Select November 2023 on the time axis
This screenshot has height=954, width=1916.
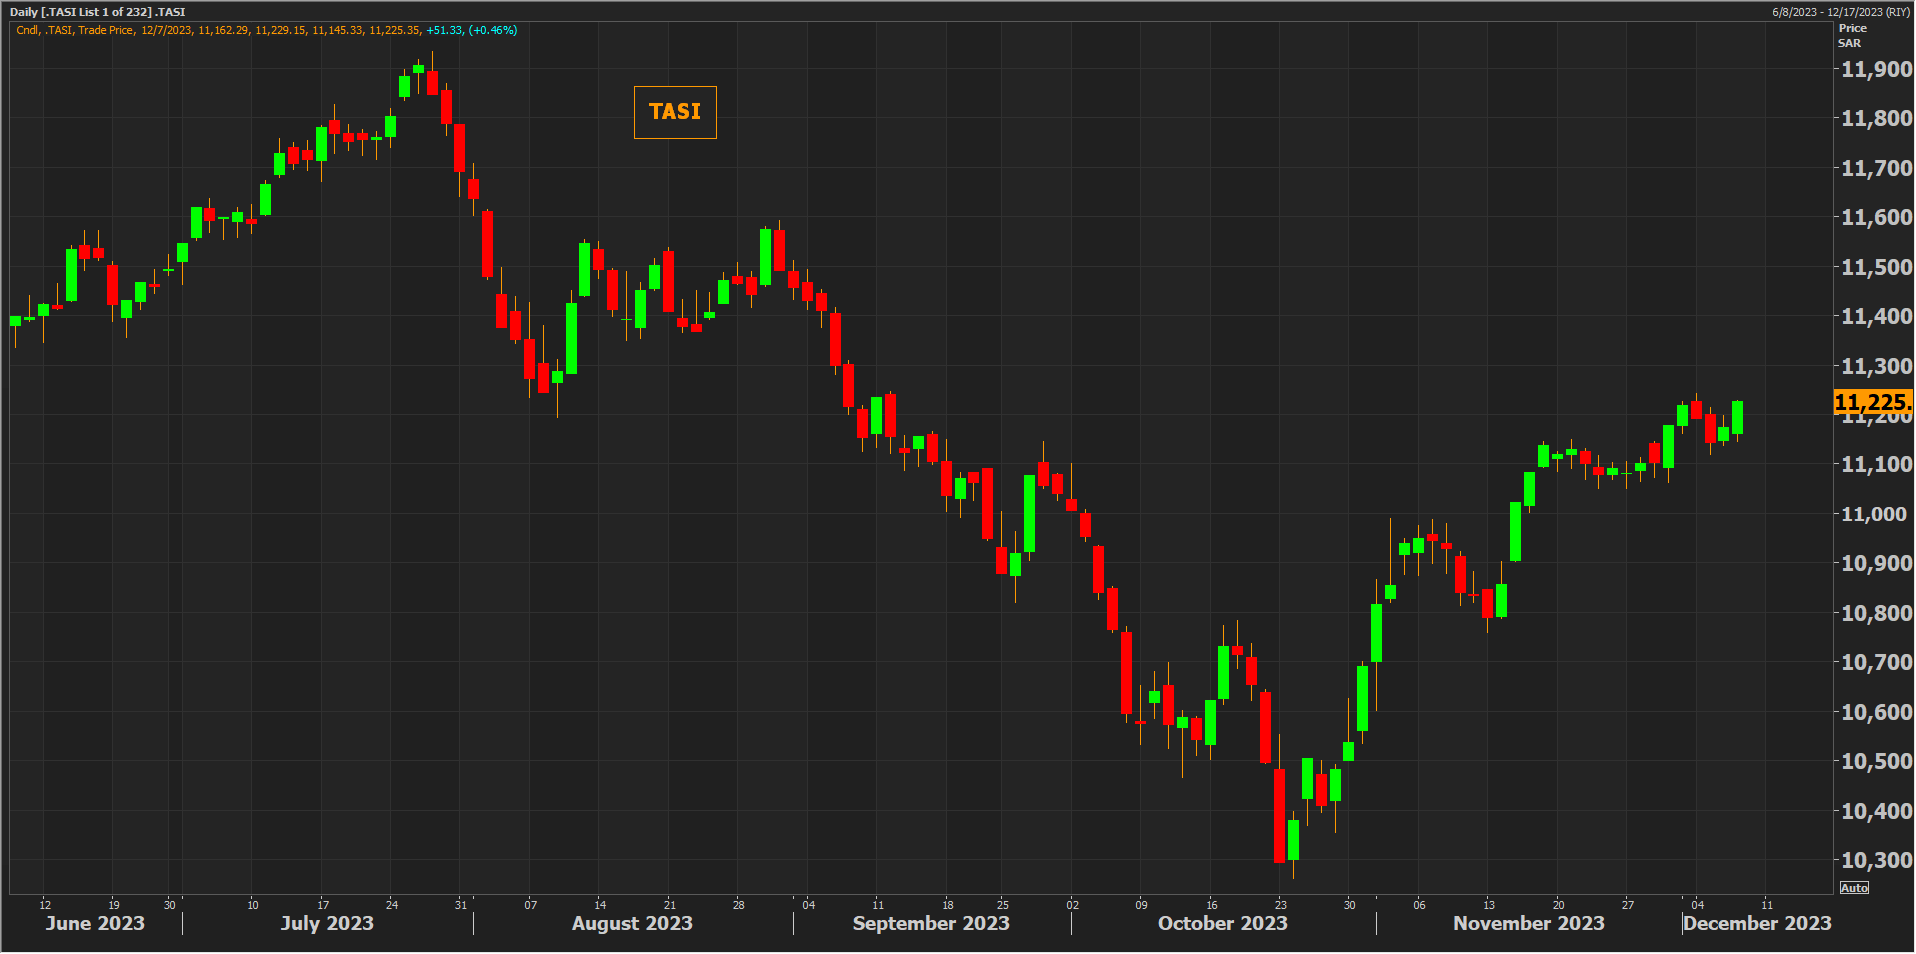click(x=1528, y=923)
